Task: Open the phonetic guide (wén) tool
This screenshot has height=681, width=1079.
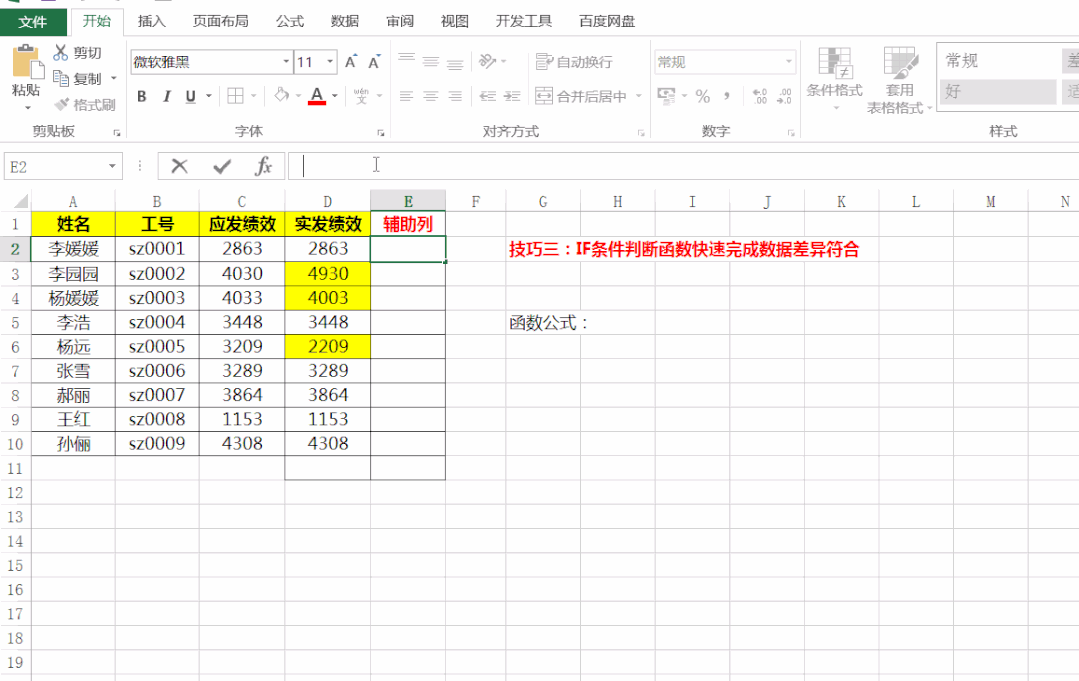Action: pos(361,96)
